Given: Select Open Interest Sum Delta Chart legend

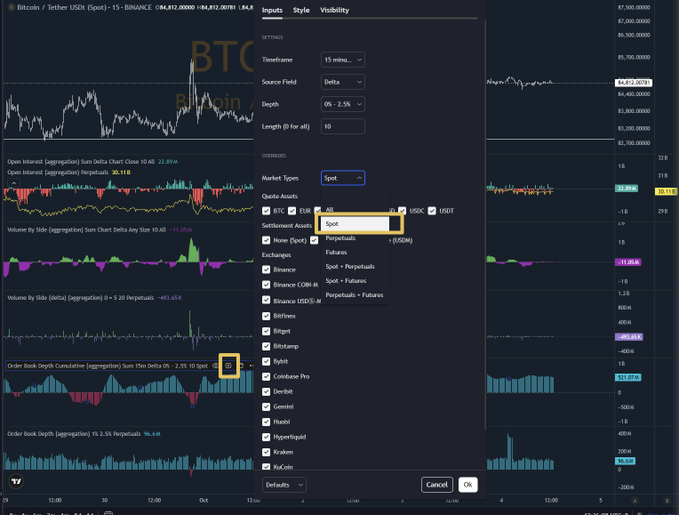Looking at the screenshot, I should coord(81,162).
